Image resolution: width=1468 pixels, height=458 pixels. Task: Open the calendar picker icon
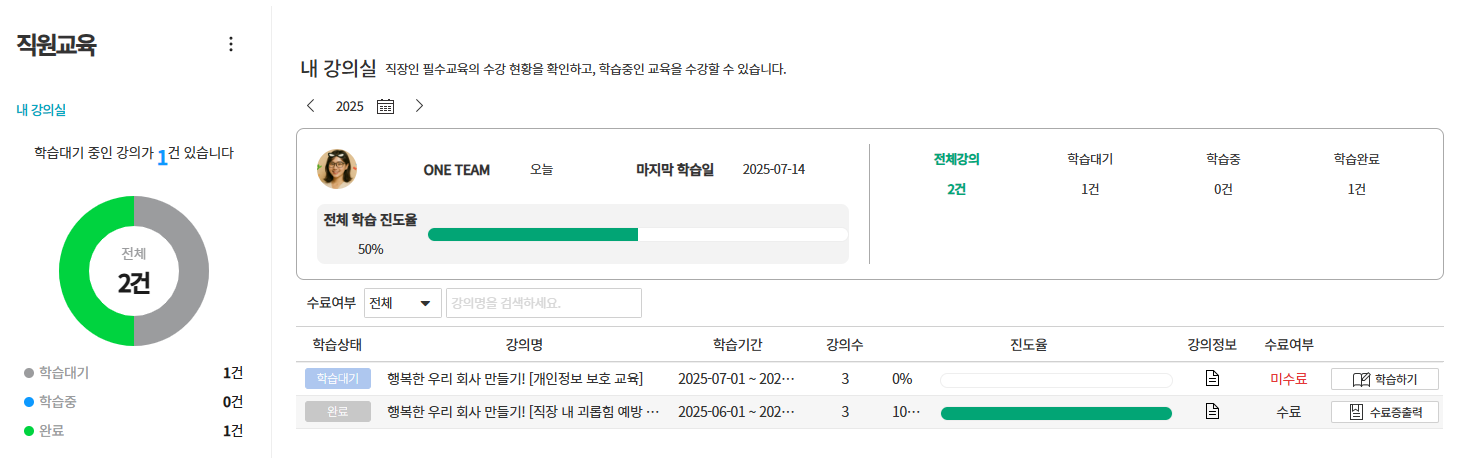(385, 106)
